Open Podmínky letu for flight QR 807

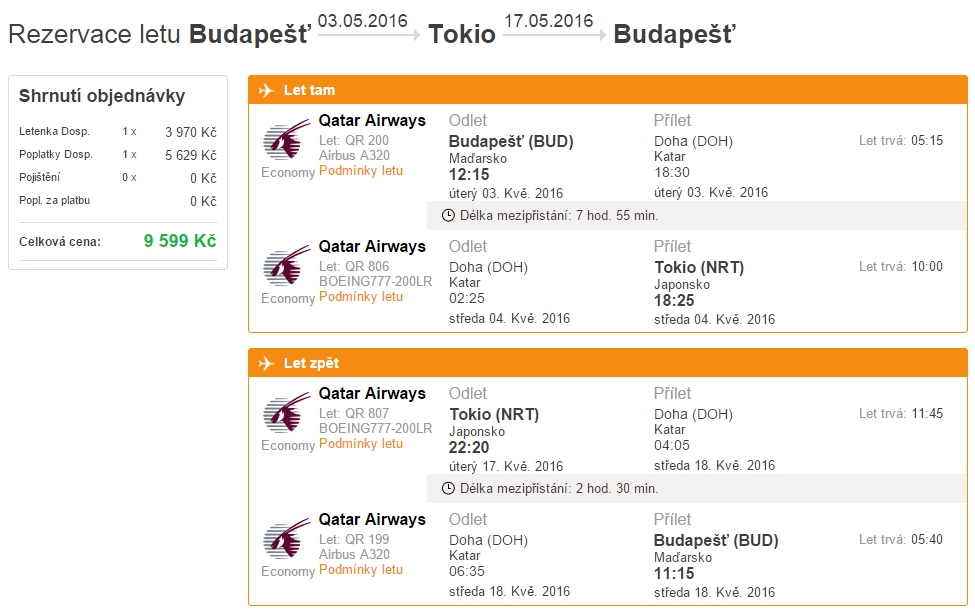pos(361,444)
